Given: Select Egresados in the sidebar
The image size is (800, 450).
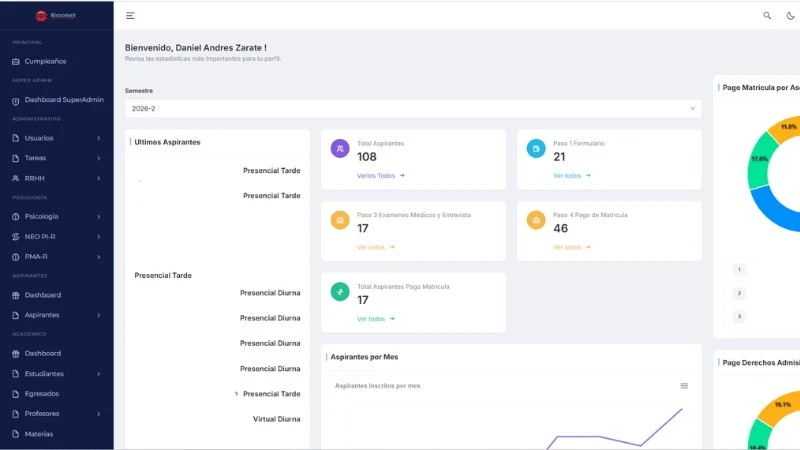Looking at the screenshot, I should (x=43, y=393).
